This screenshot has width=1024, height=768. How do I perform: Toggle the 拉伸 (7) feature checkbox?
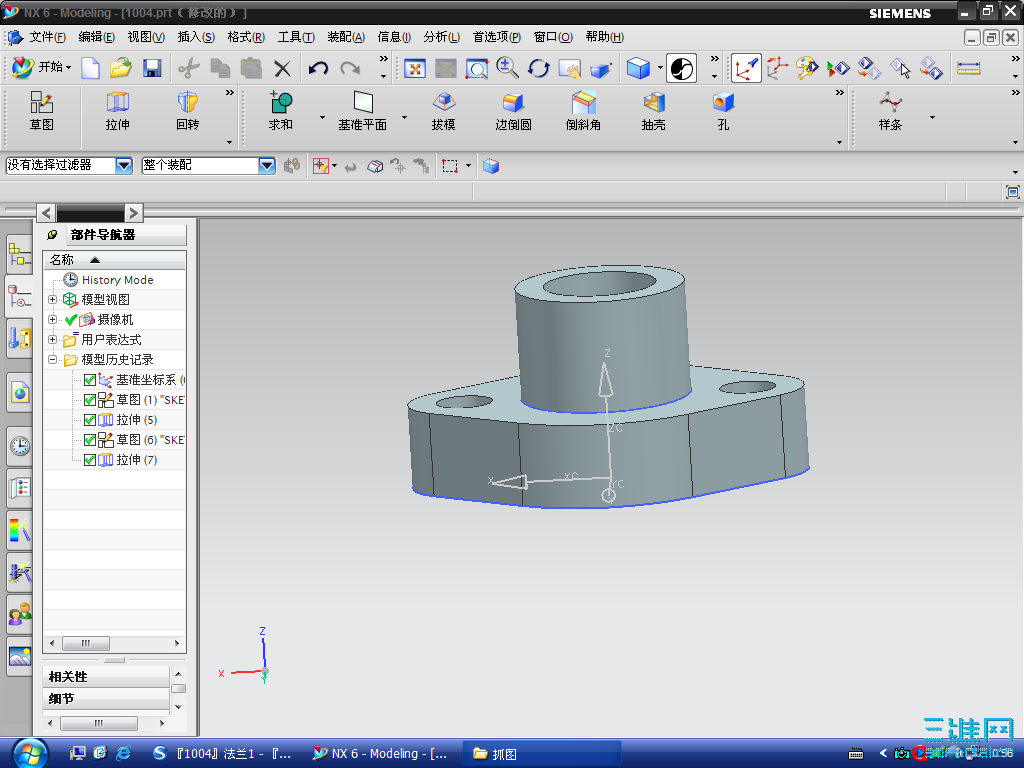tap(90, 460)
